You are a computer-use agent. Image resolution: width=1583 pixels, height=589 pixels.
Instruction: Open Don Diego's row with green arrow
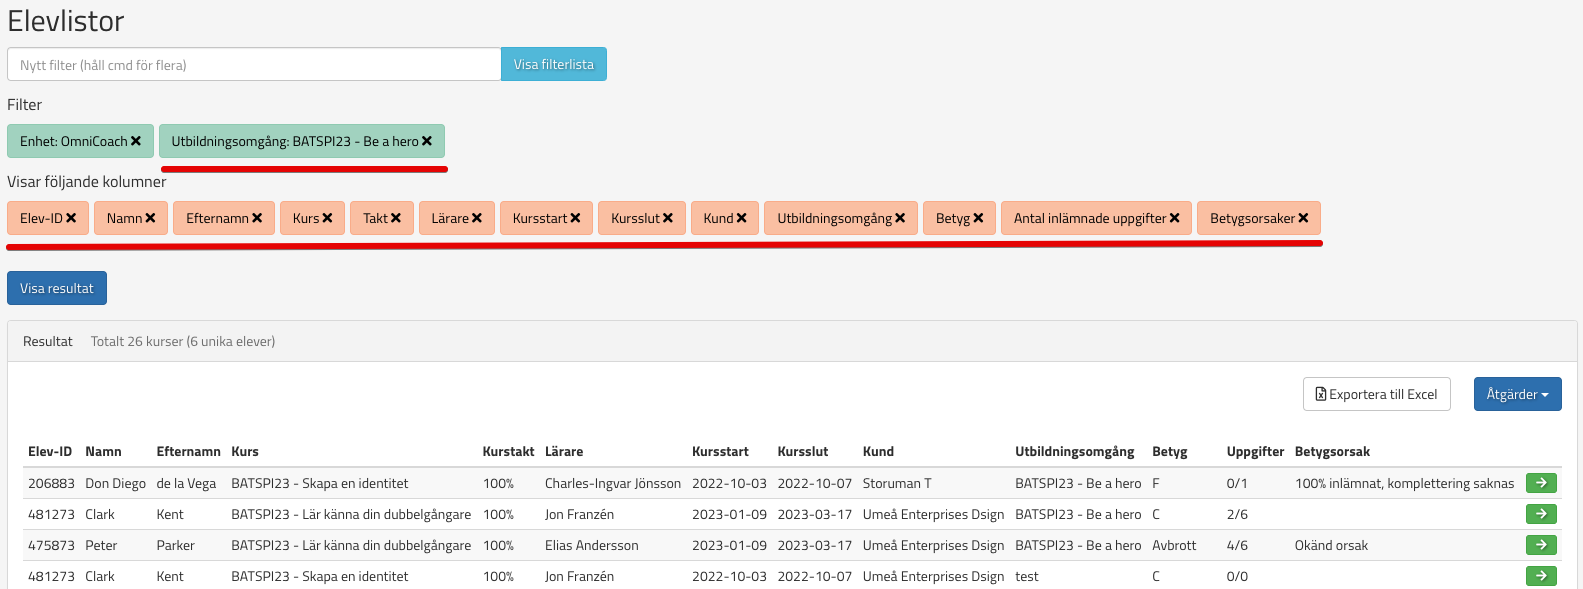[1541, 483]
